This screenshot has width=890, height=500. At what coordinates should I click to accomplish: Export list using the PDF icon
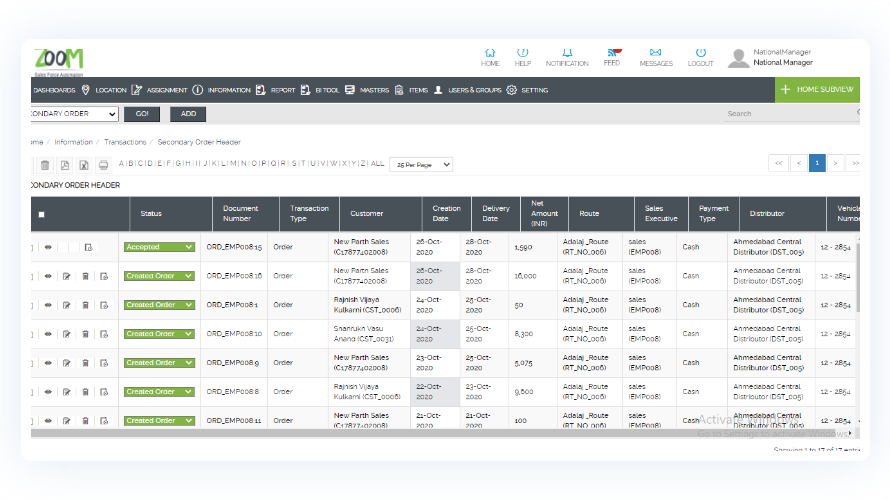[x=64, y=165]
